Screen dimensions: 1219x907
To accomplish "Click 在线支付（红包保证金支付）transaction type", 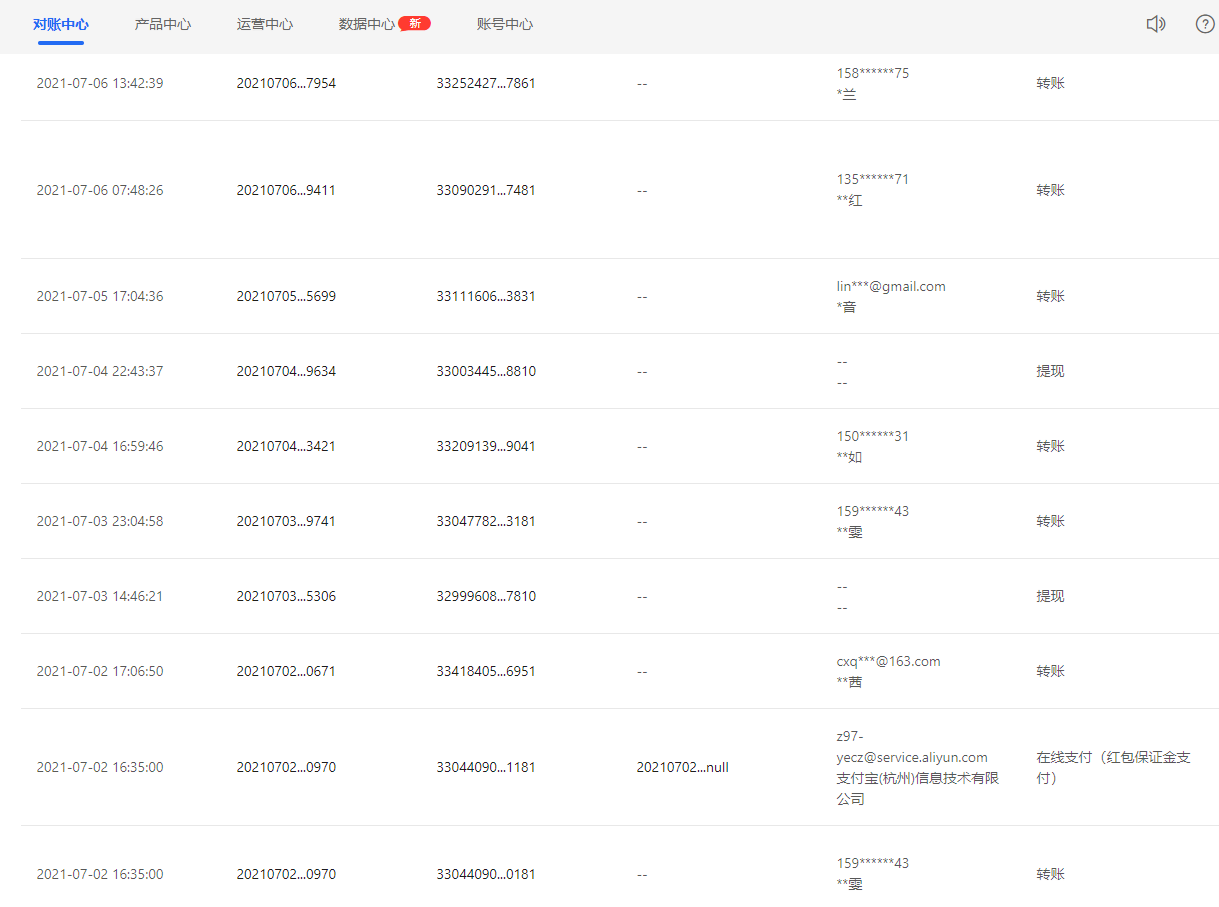I will pyautogui.click(x=1113, y=768).
